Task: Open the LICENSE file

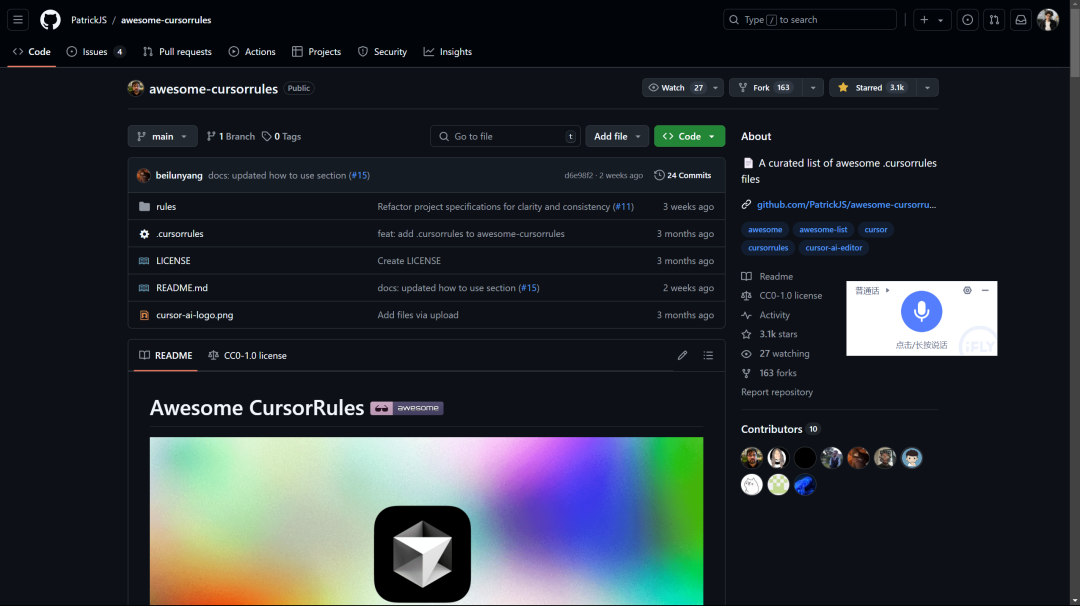Action: coord(173,261)
